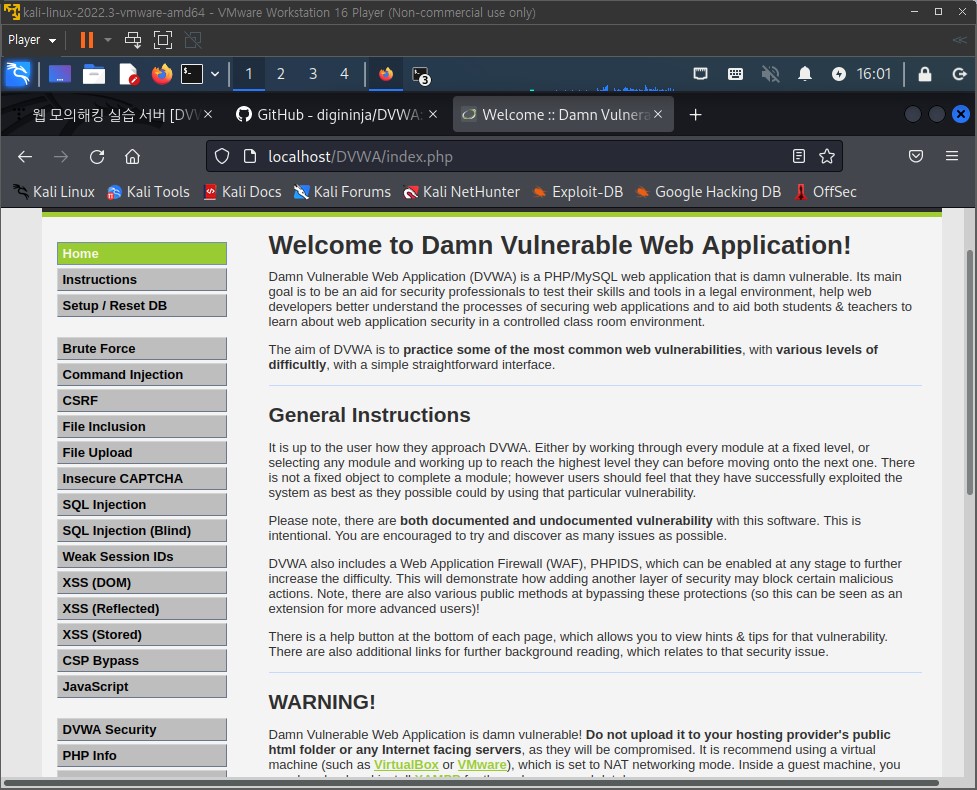Open the Kali Tools bookmark
Viewport: 977px width, 790px height.
148,192
